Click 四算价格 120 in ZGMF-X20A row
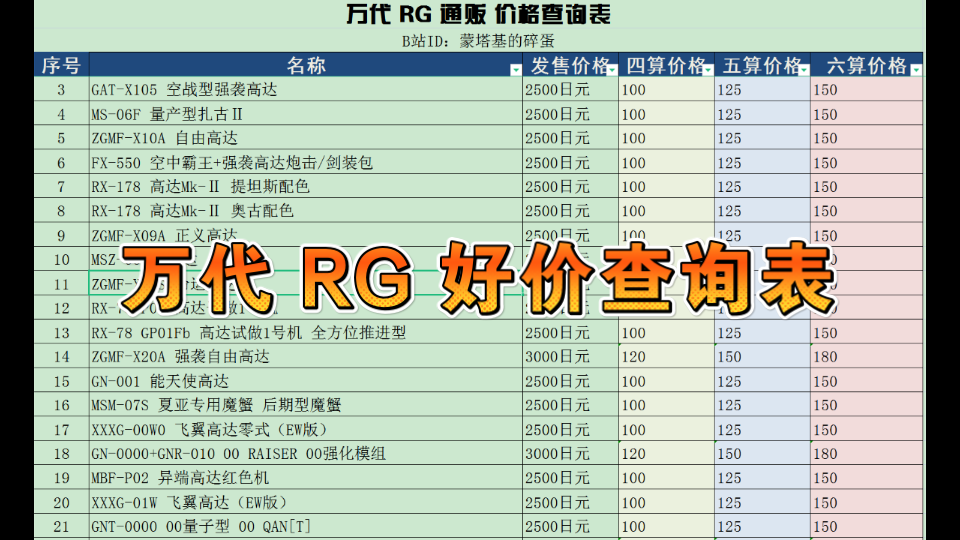Screen dimensions: 960x540 pyautogui.click(x=666, y=356)
